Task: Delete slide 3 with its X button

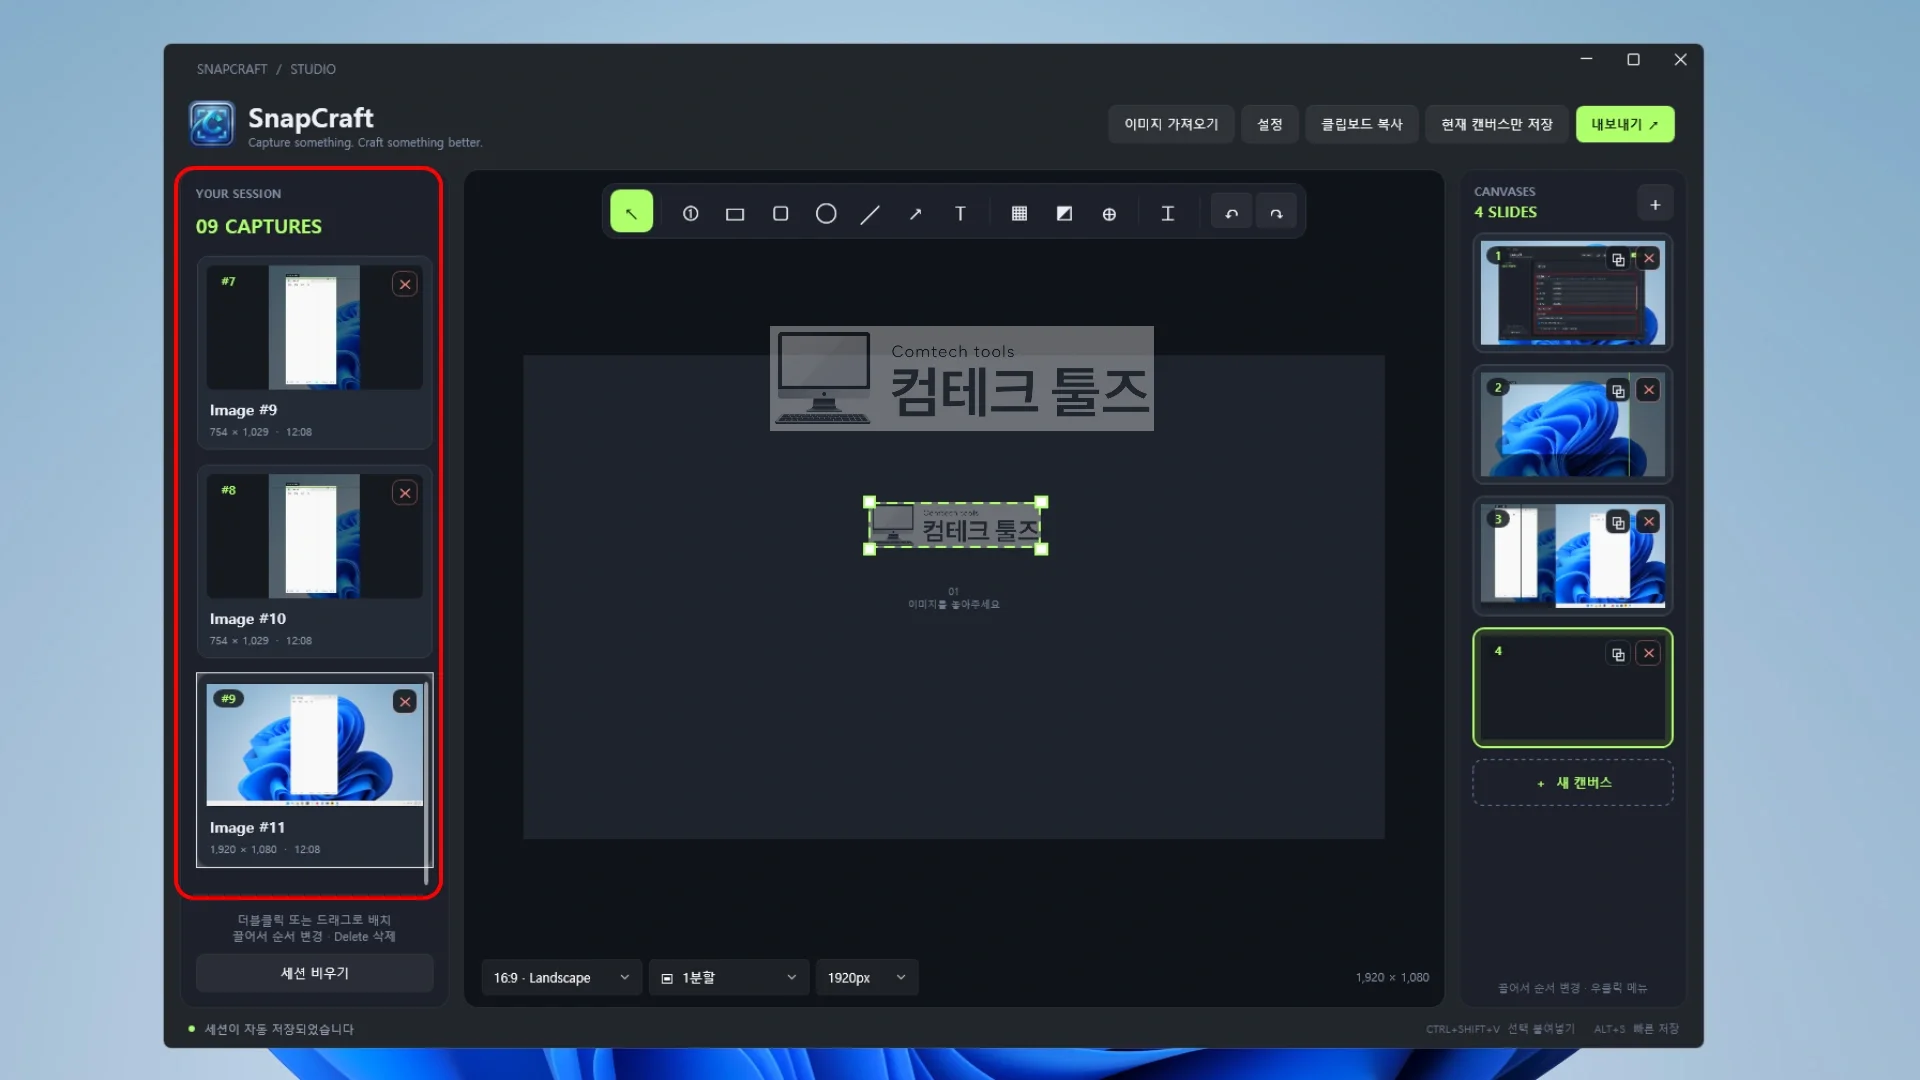Action: point(1649,522)
